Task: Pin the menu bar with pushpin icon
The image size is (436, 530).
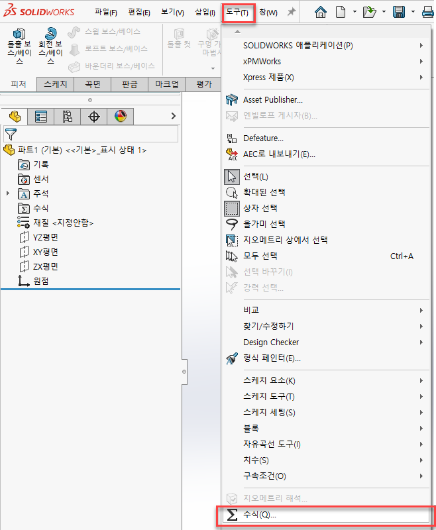Action: coord(291,12)
